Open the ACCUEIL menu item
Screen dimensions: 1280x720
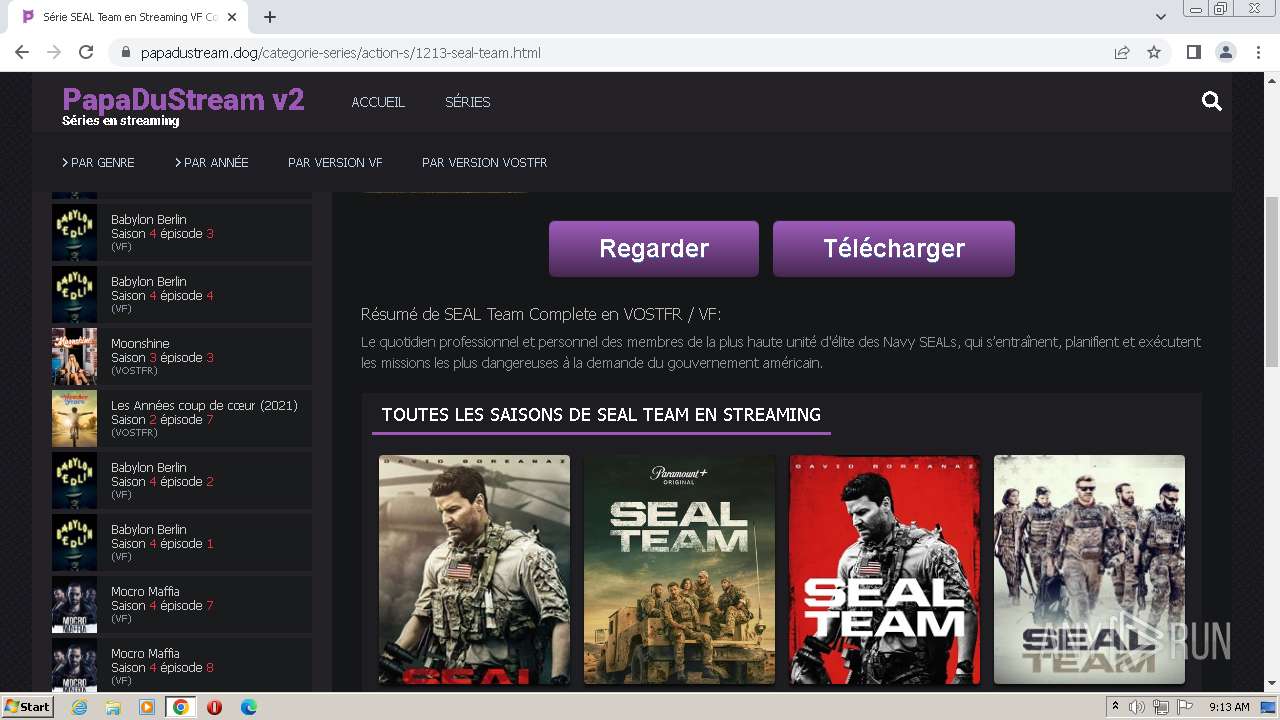click(378, 102)
